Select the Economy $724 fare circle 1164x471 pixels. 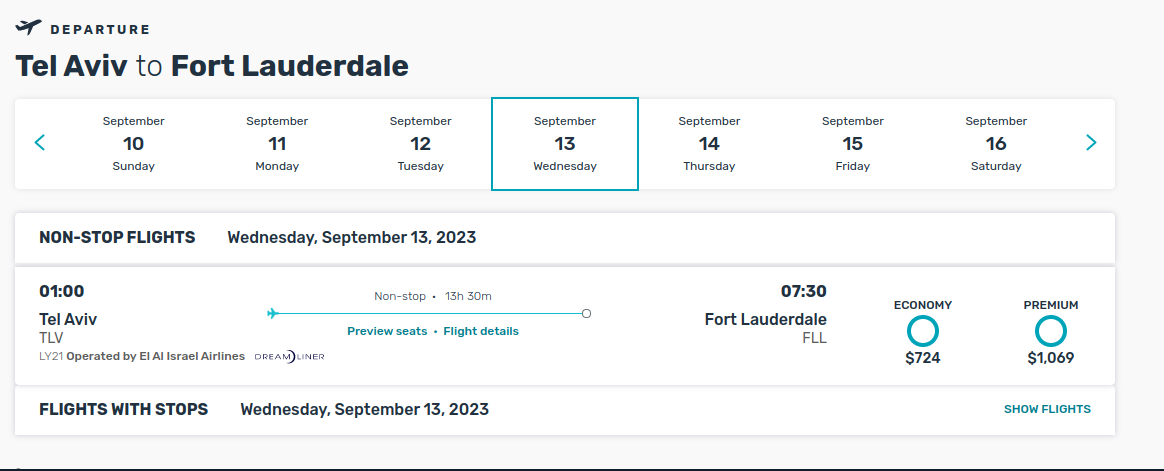point(923,331)
